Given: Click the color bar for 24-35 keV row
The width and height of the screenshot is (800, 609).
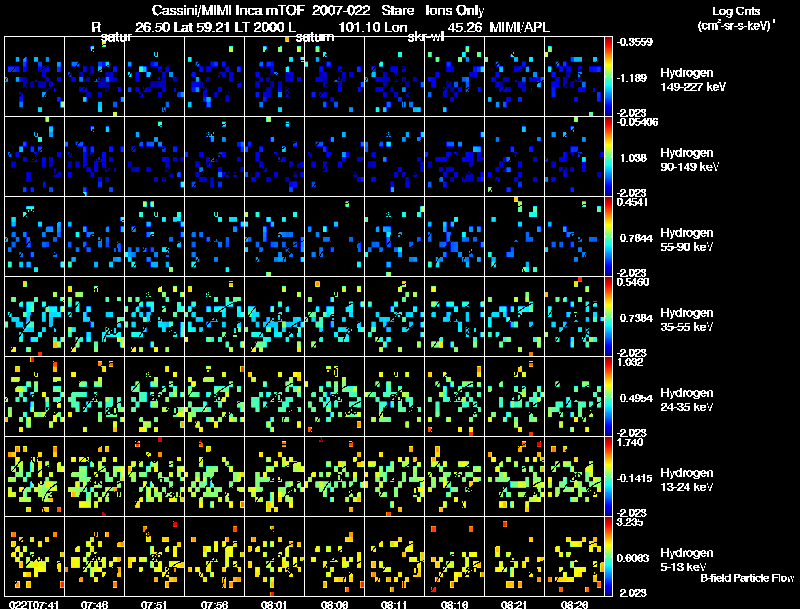Looking at the screenshot, I should point(608,397).
